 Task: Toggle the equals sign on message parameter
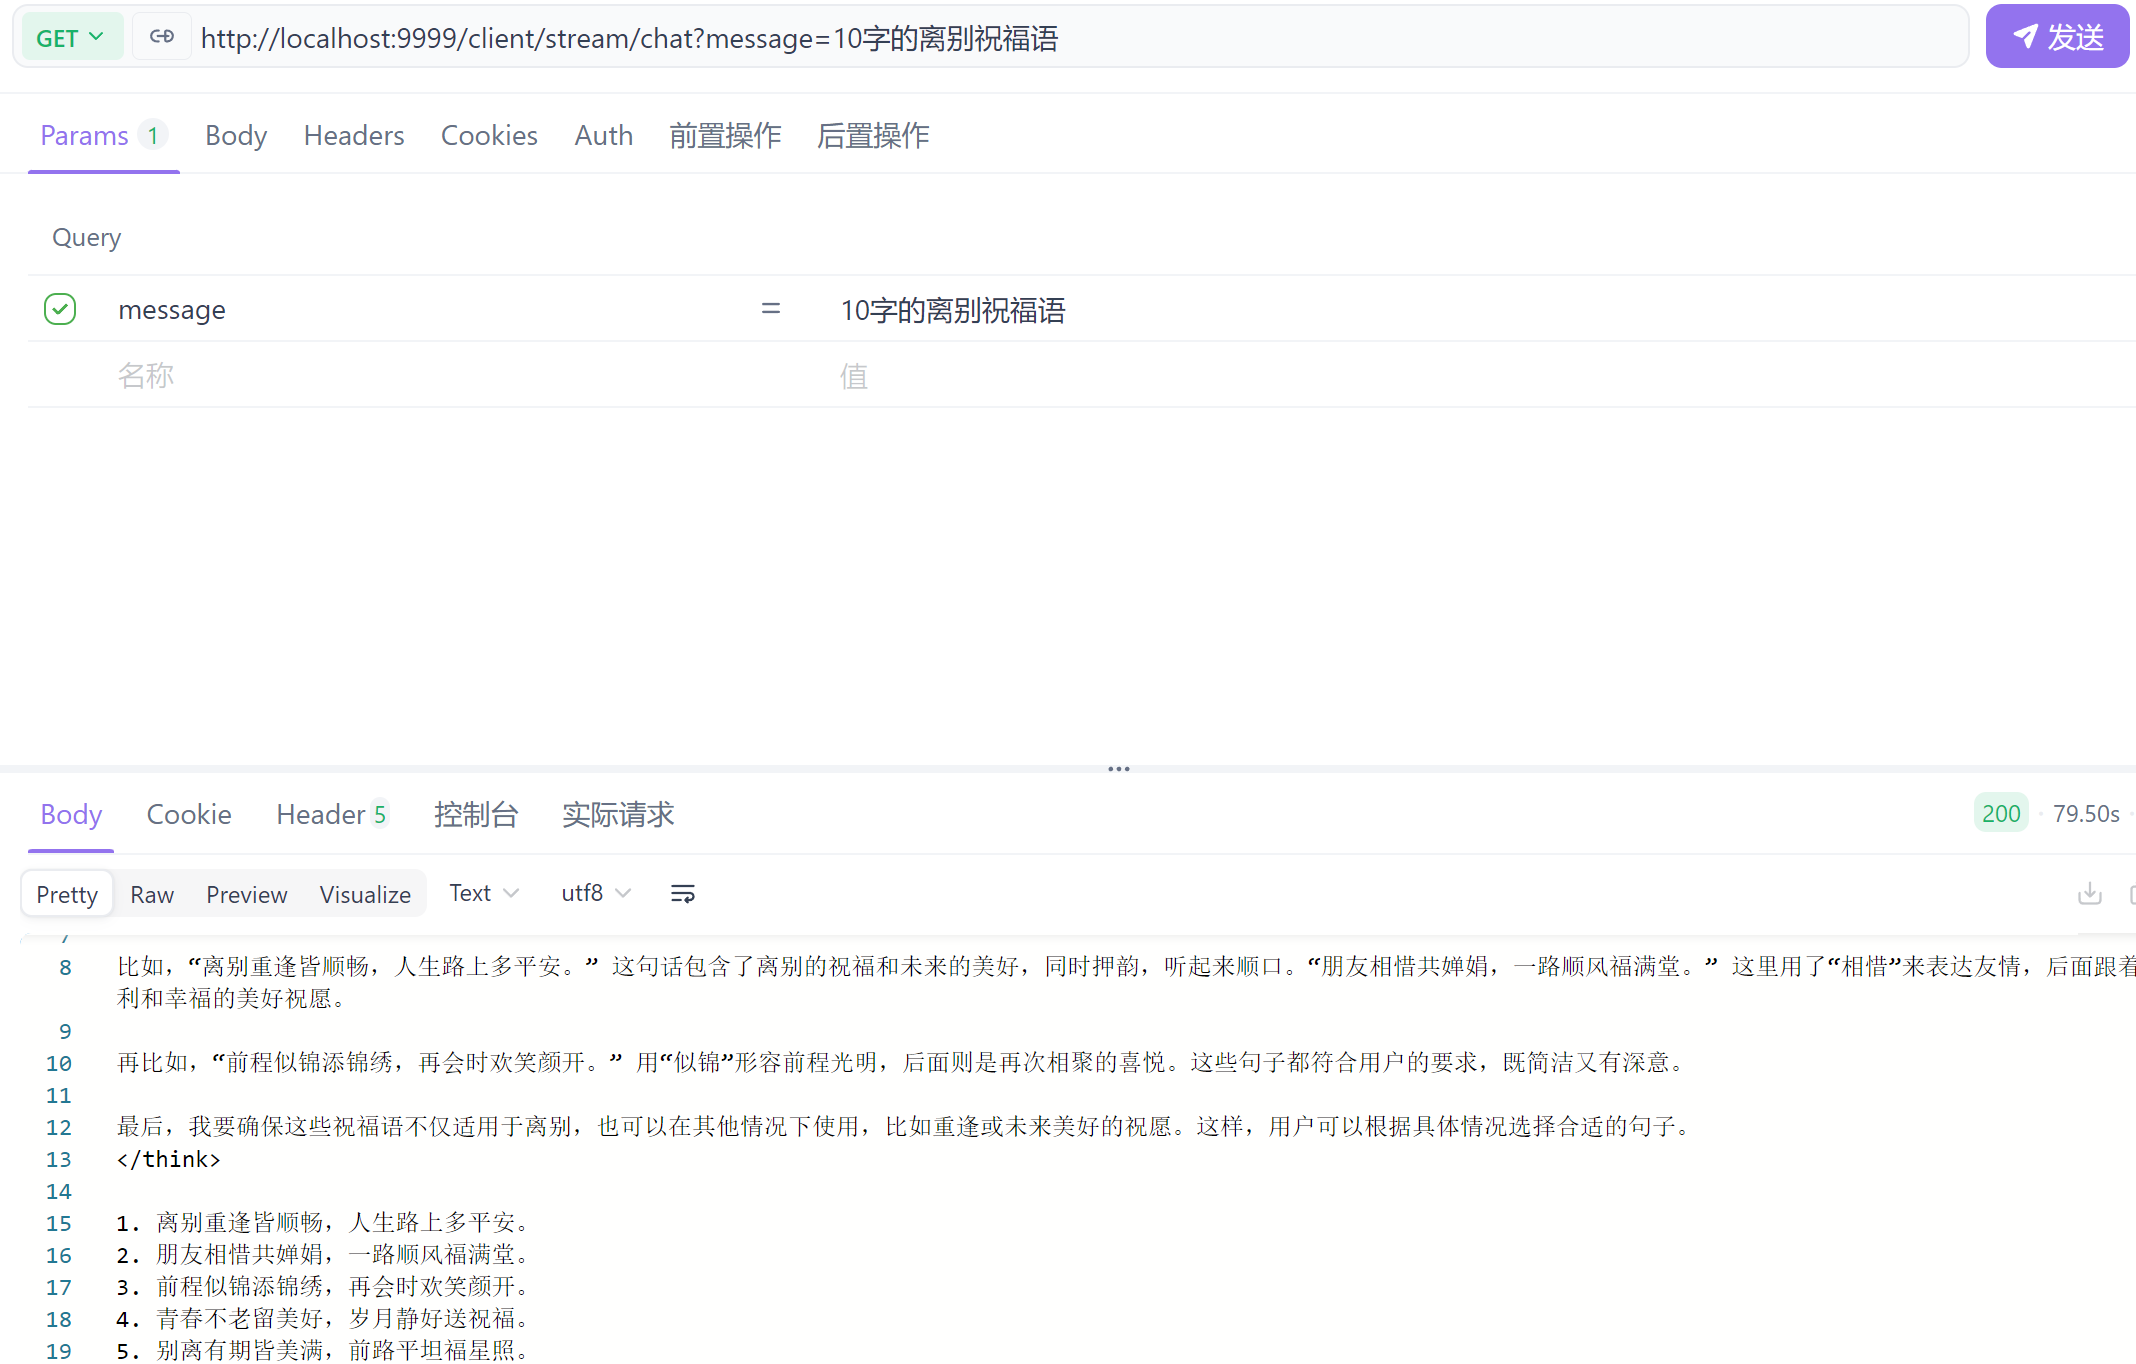point(770,309)
